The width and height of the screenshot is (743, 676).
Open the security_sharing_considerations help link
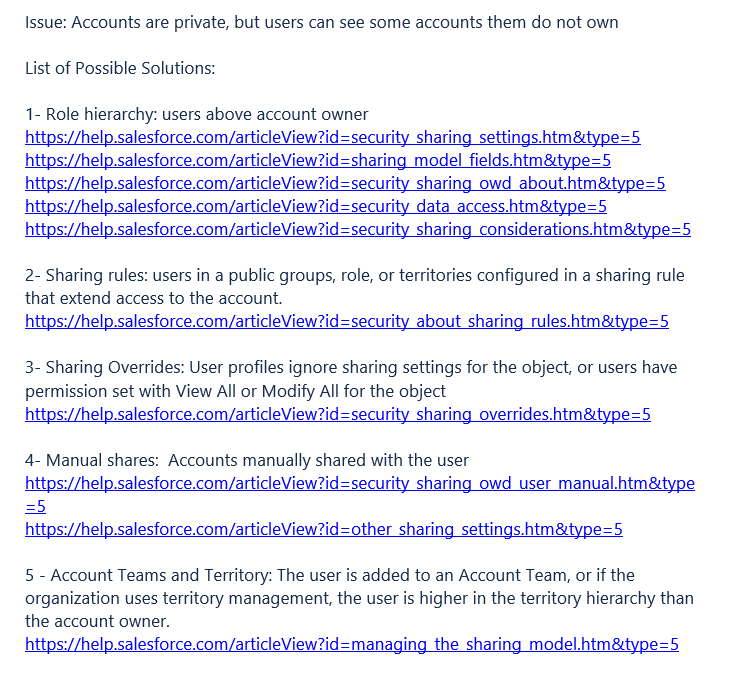[358, 229]
